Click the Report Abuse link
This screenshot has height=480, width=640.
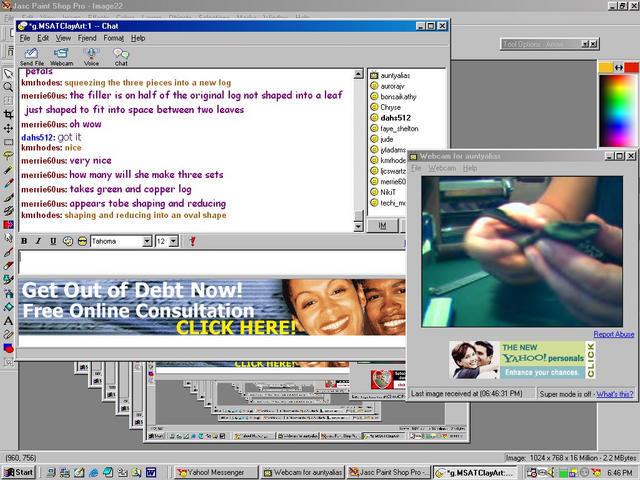(613, 334)
